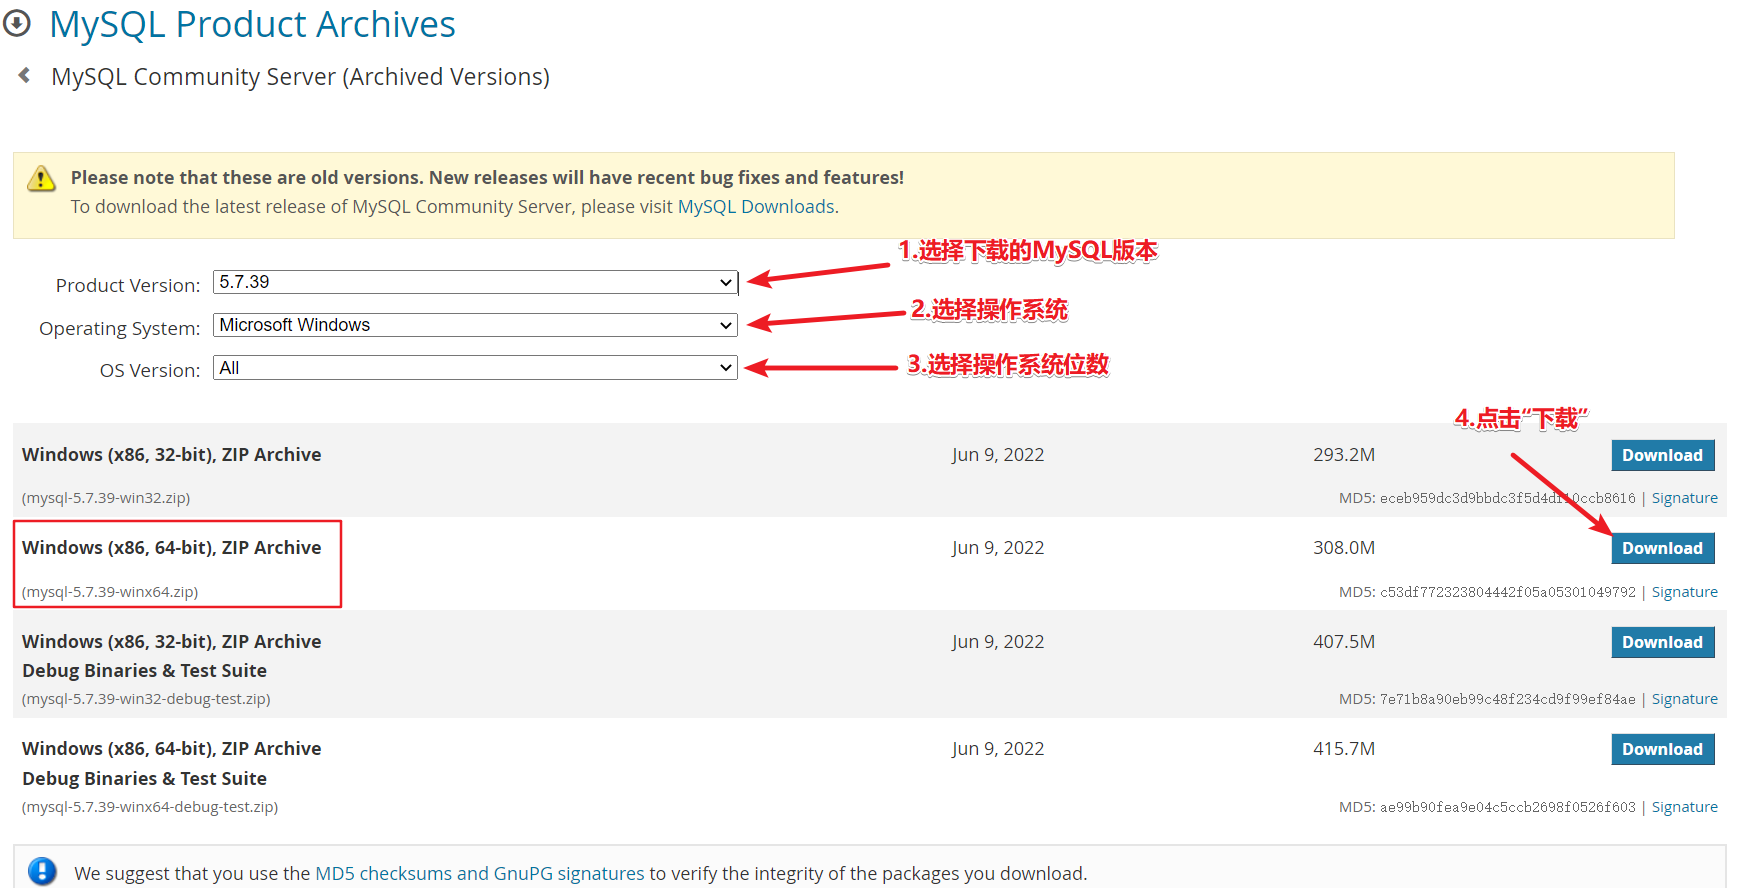The height and width of the screenshot is (888, 1744).
Task: Click the filename (mysql-5.7.39-winx64.zip)
Action: click(110, 592)
